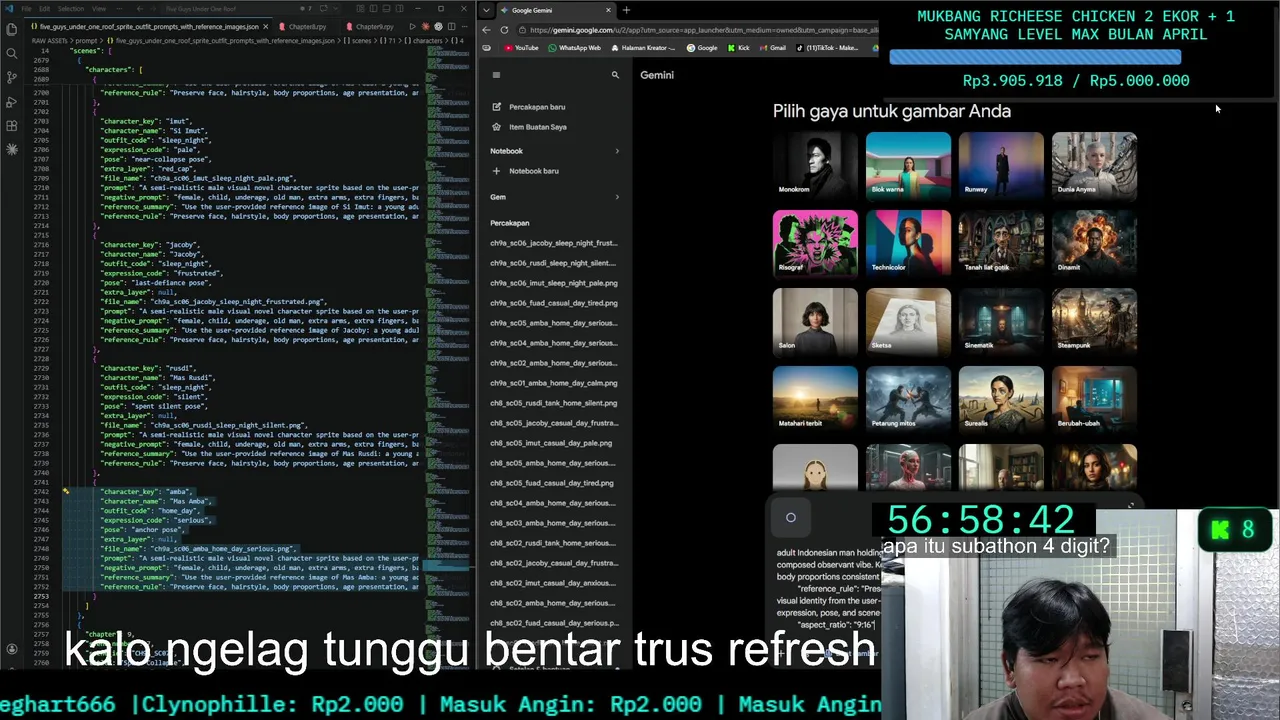Click the Chrome back arrow
Screen dimensions: 1280x720
click(x=486, y=30)
